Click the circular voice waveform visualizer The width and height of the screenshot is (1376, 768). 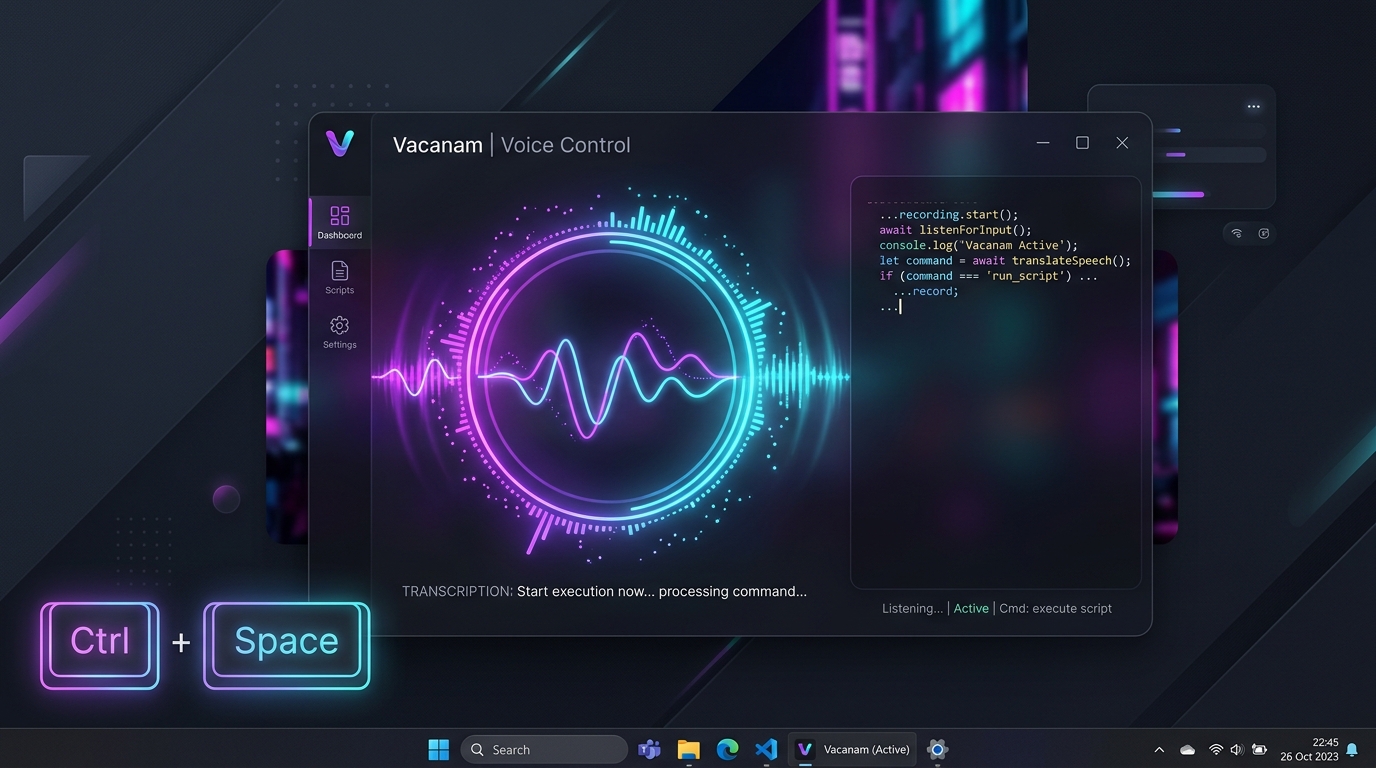(x=610, y=378)
